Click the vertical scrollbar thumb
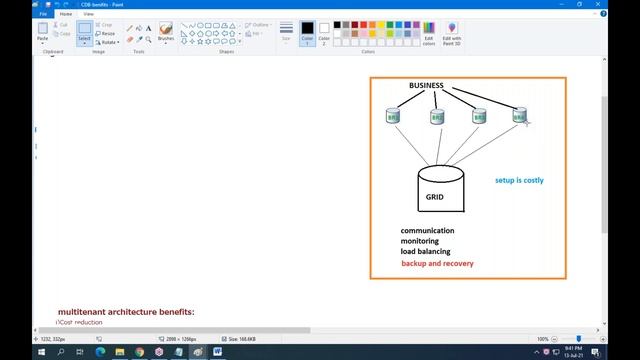The width and height of the screenshot is (640, 360). 604,164
